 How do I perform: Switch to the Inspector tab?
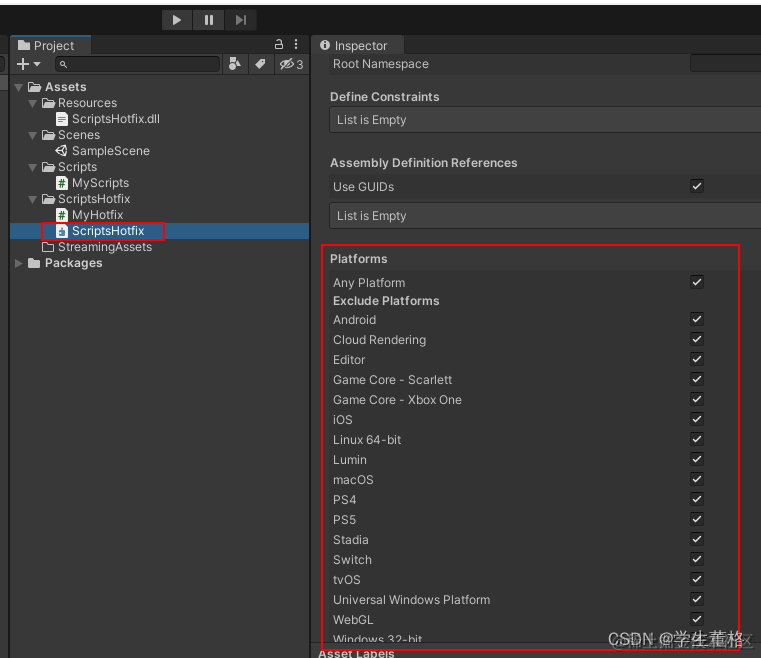click(357, 46)
